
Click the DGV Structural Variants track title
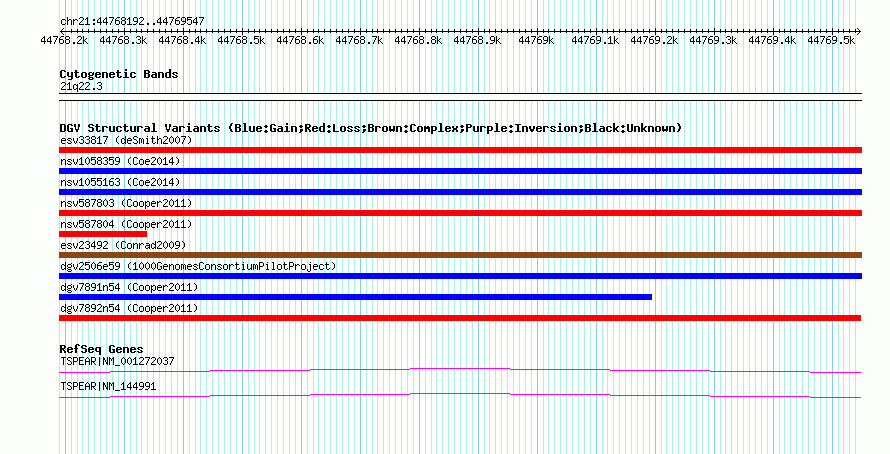pos(371,128)
